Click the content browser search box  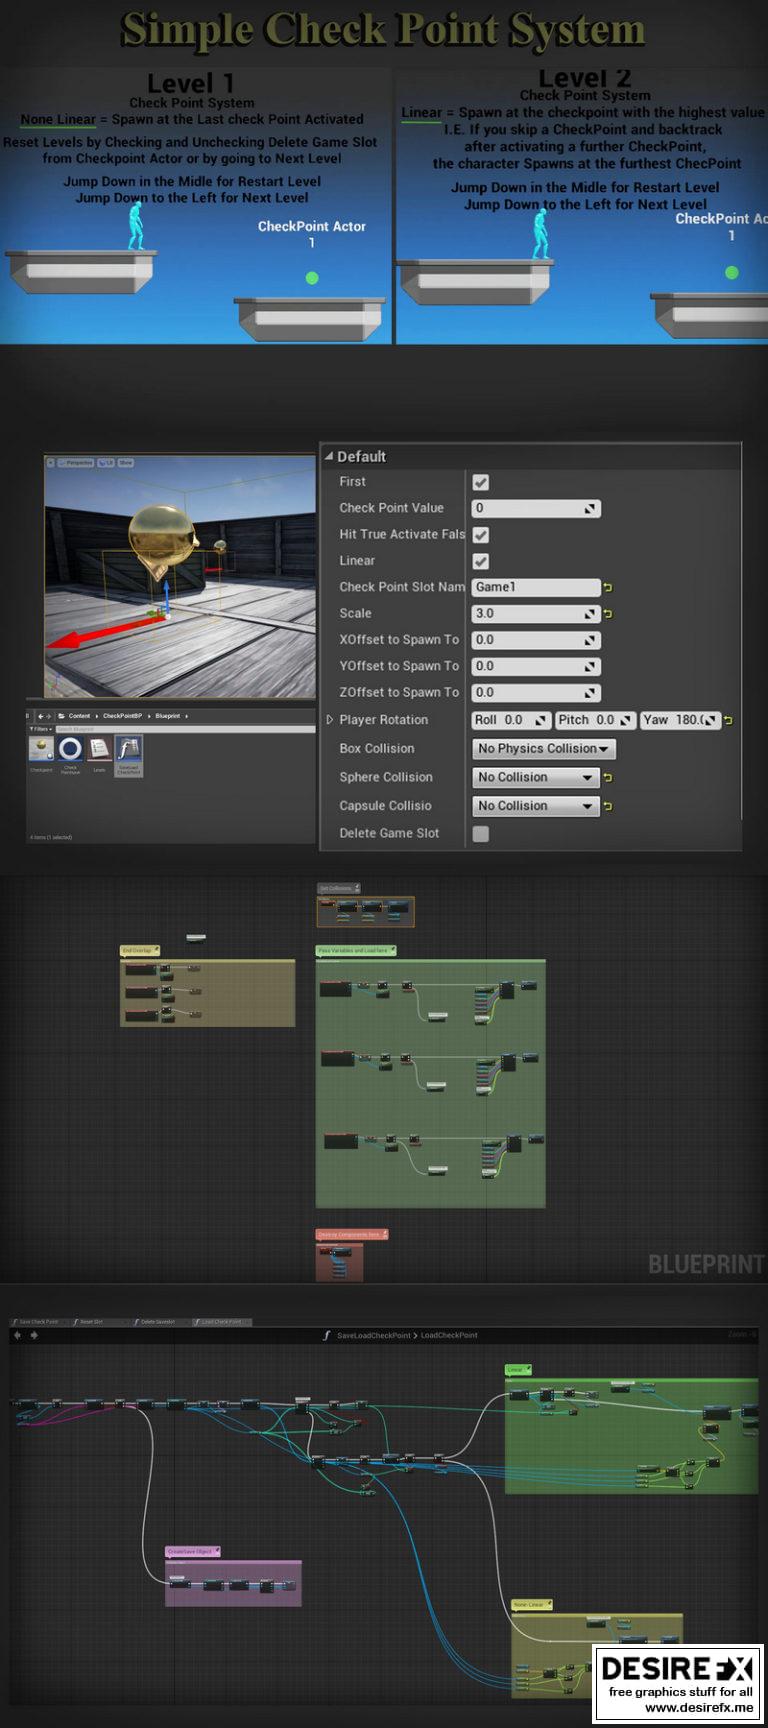coord(185,729)
